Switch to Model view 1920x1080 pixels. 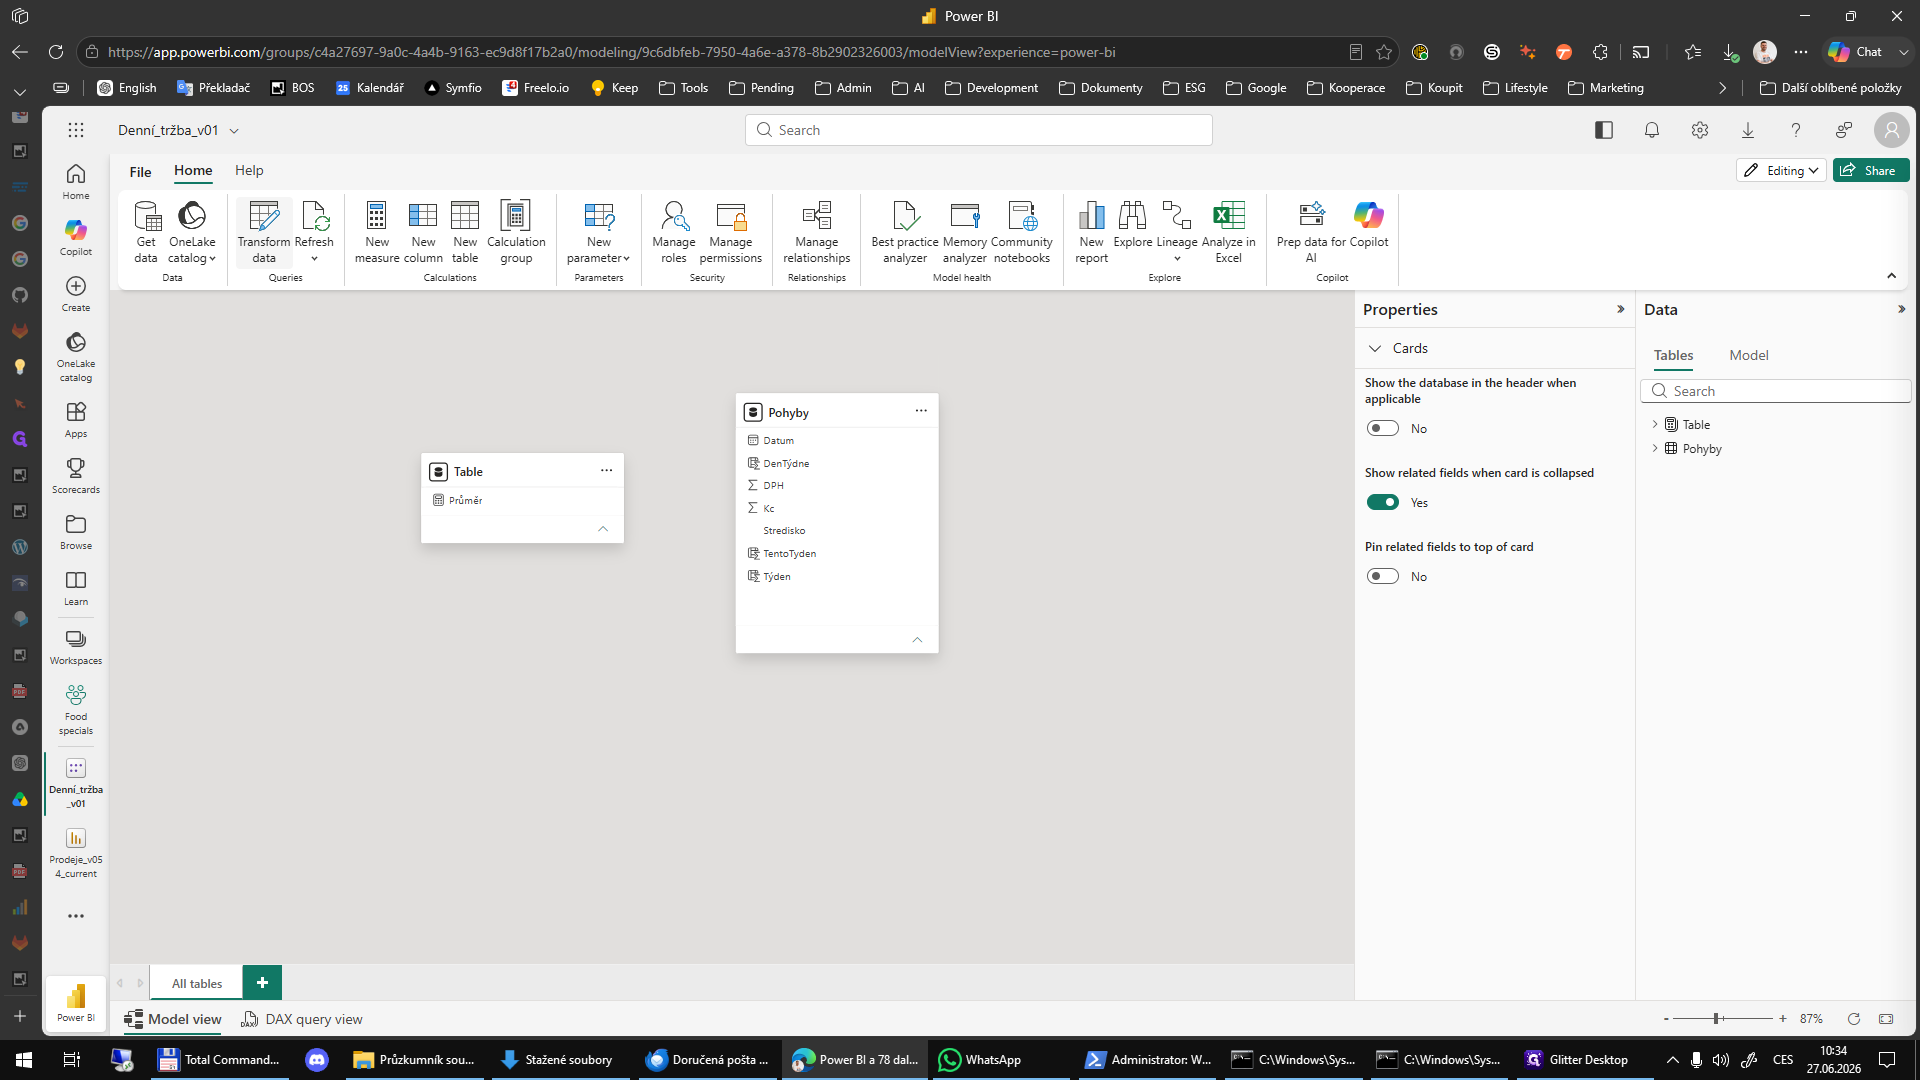pyautogui.click(x=173, y=1019)
